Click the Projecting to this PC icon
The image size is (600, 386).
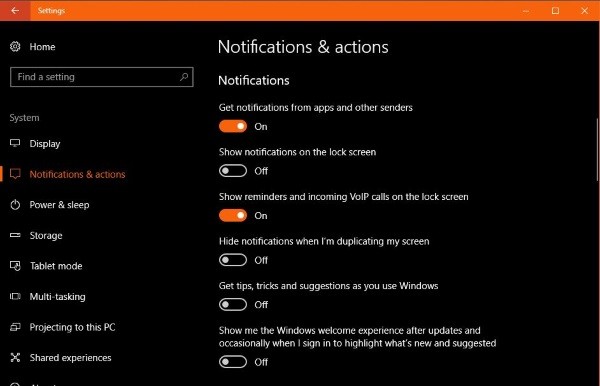pyautogui.click(x=15, y=327)
